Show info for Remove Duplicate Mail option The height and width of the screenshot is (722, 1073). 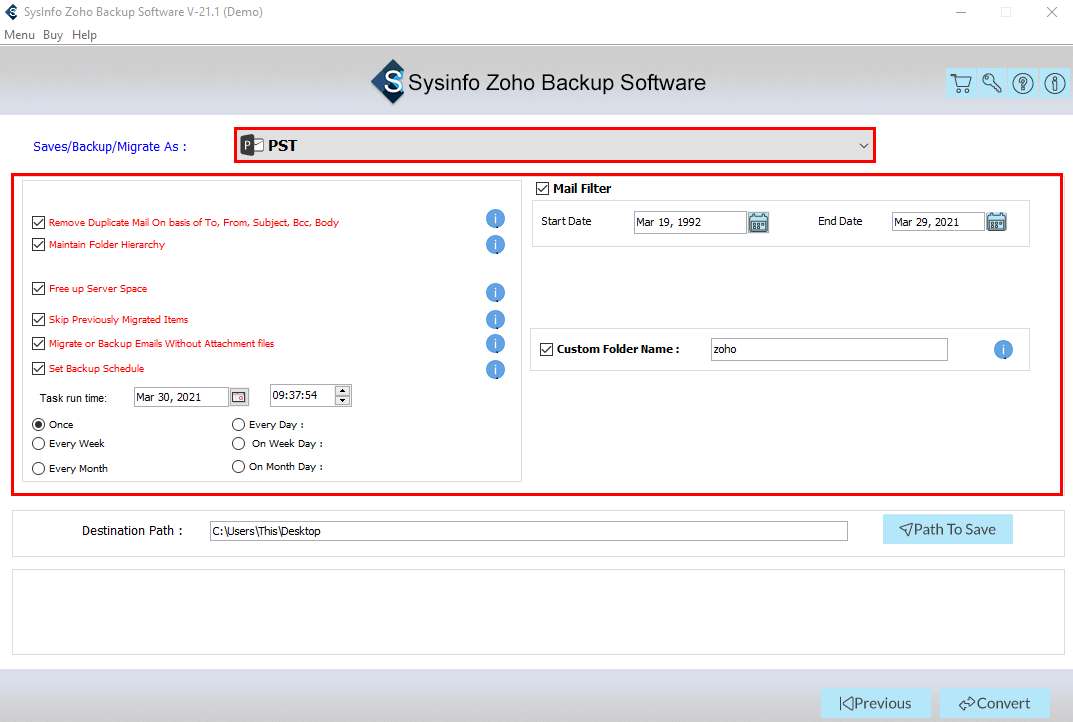click(x=495, y=219)
